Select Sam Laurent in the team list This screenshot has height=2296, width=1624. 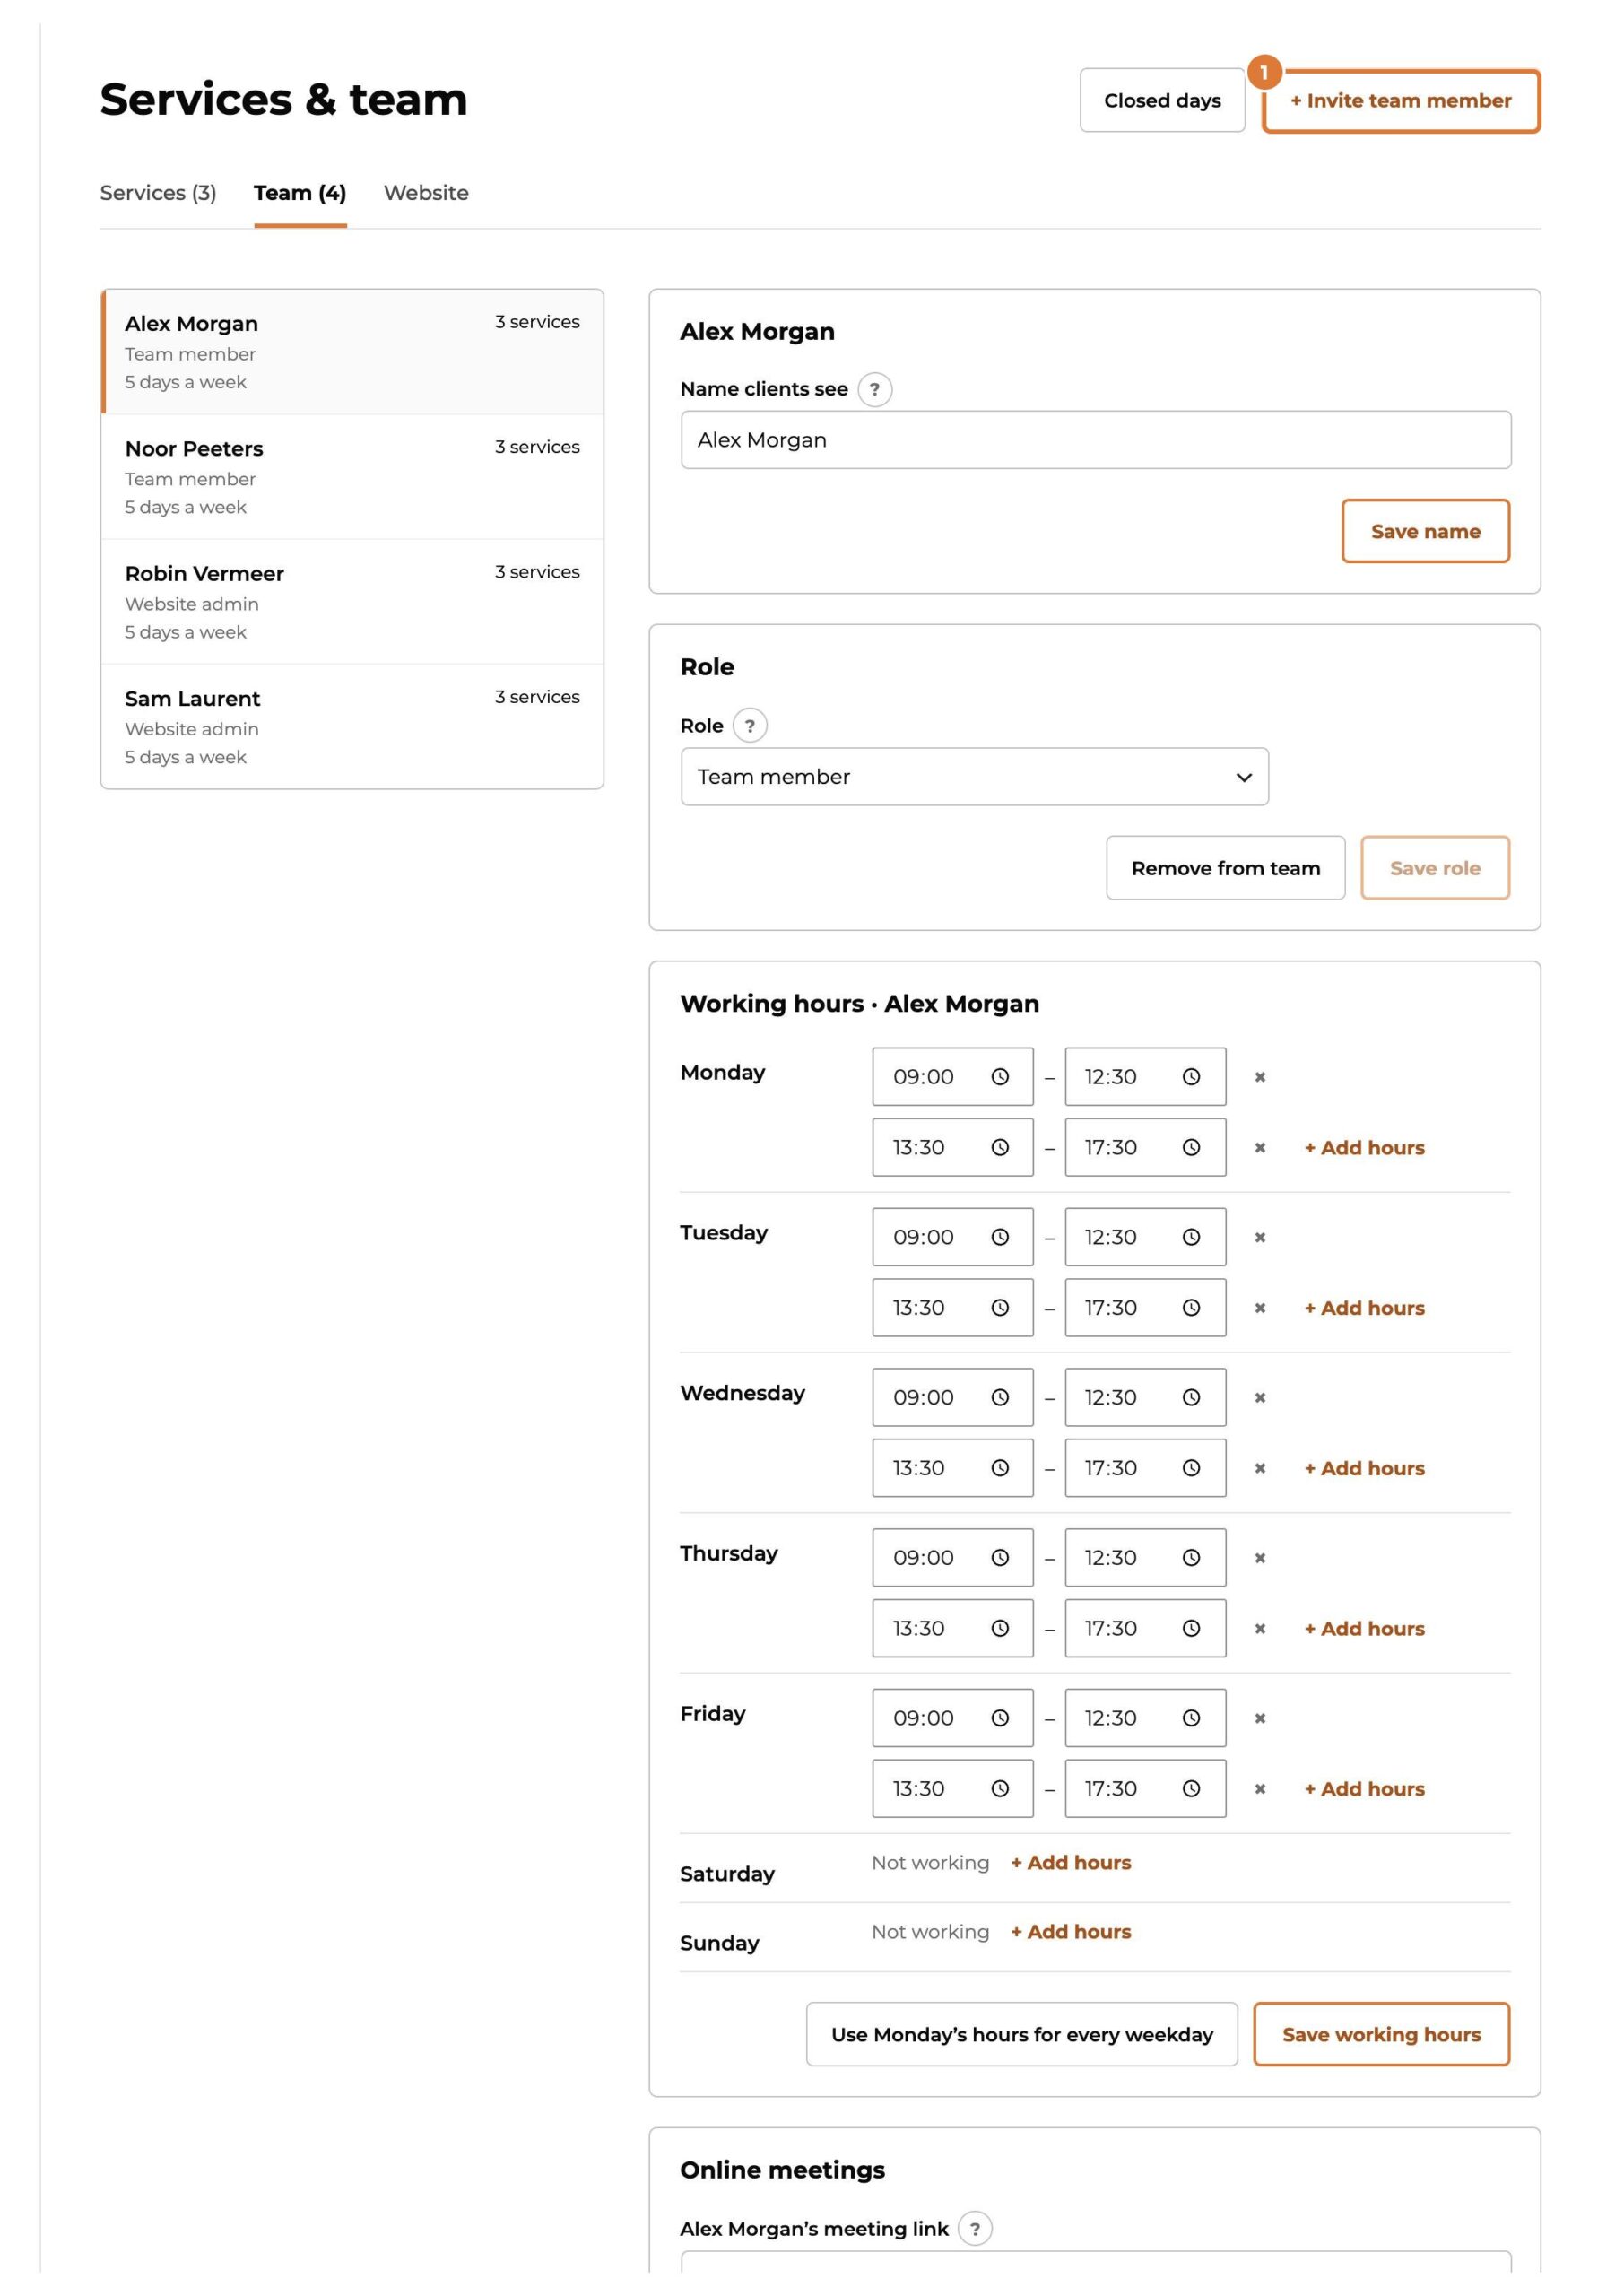tap(352, 727)
